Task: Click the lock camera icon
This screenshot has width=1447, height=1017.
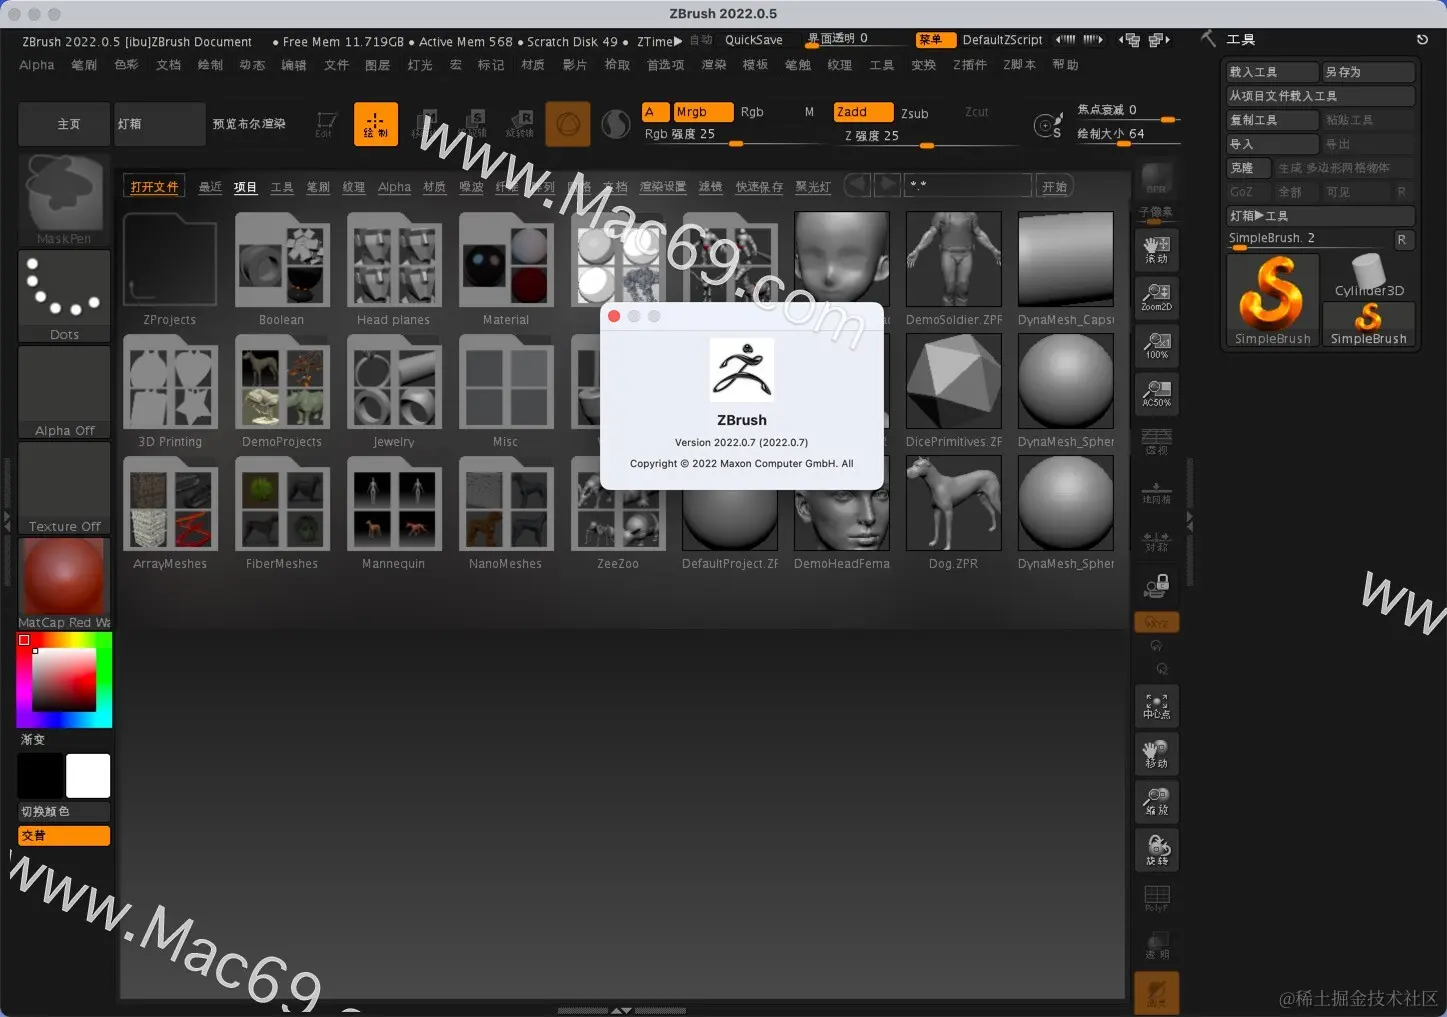Action: pyautogui.click(x=1157, y=584)
